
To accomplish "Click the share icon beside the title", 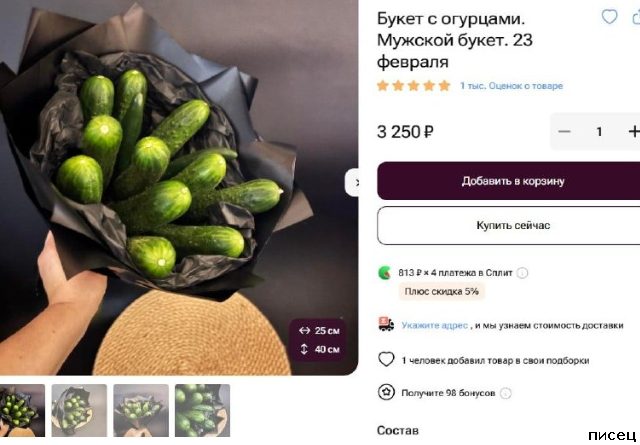I will click(636, 17).
